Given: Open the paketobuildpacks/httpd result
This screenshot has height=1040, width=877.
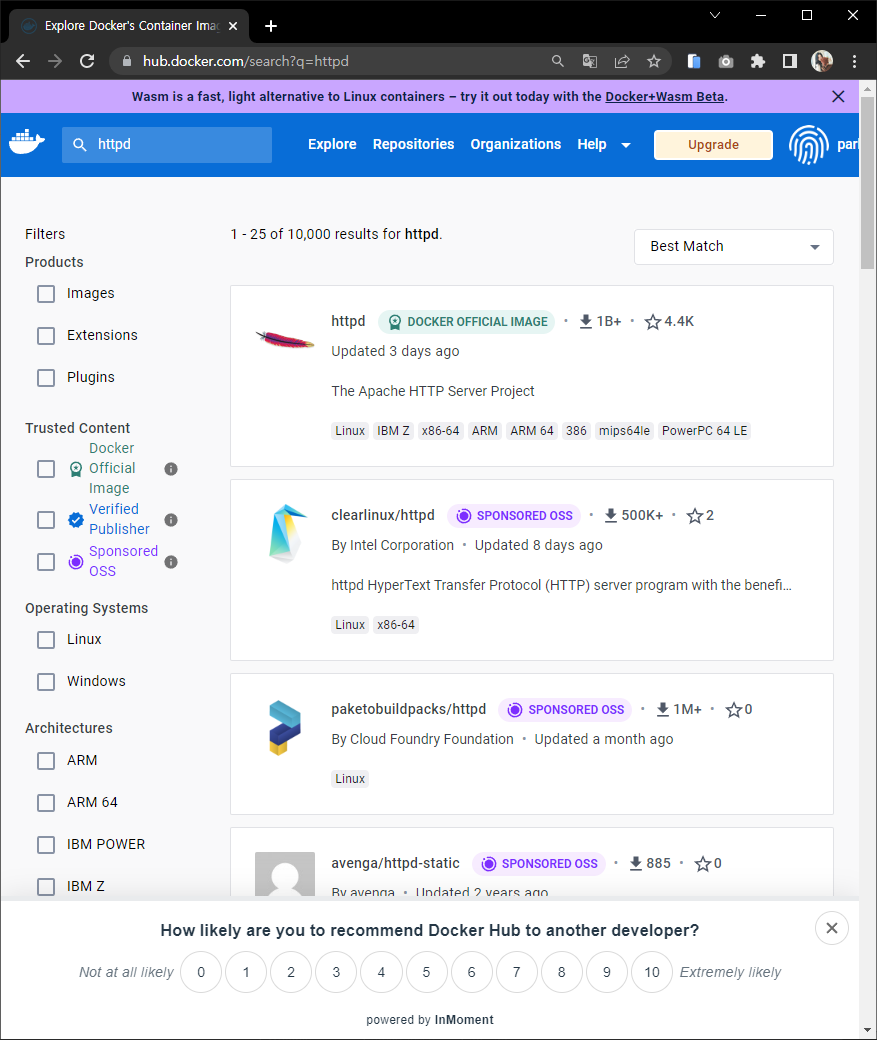Looking at the screenshot, I should (409, 709).
